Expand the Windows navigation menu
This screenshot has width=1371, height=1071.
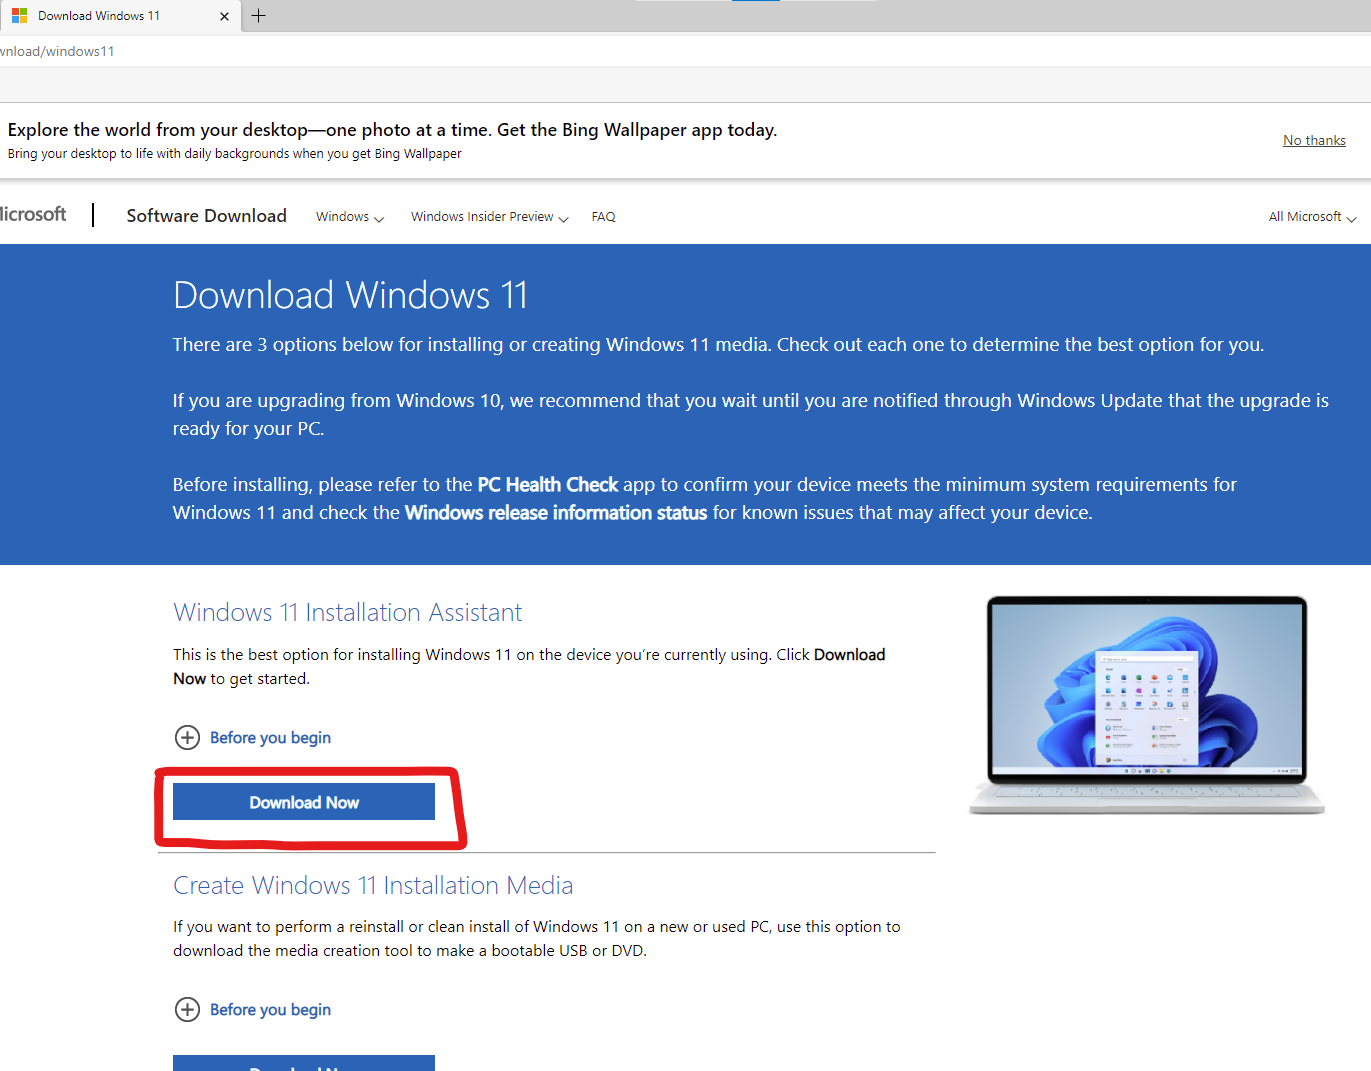(x=350, y=217)
